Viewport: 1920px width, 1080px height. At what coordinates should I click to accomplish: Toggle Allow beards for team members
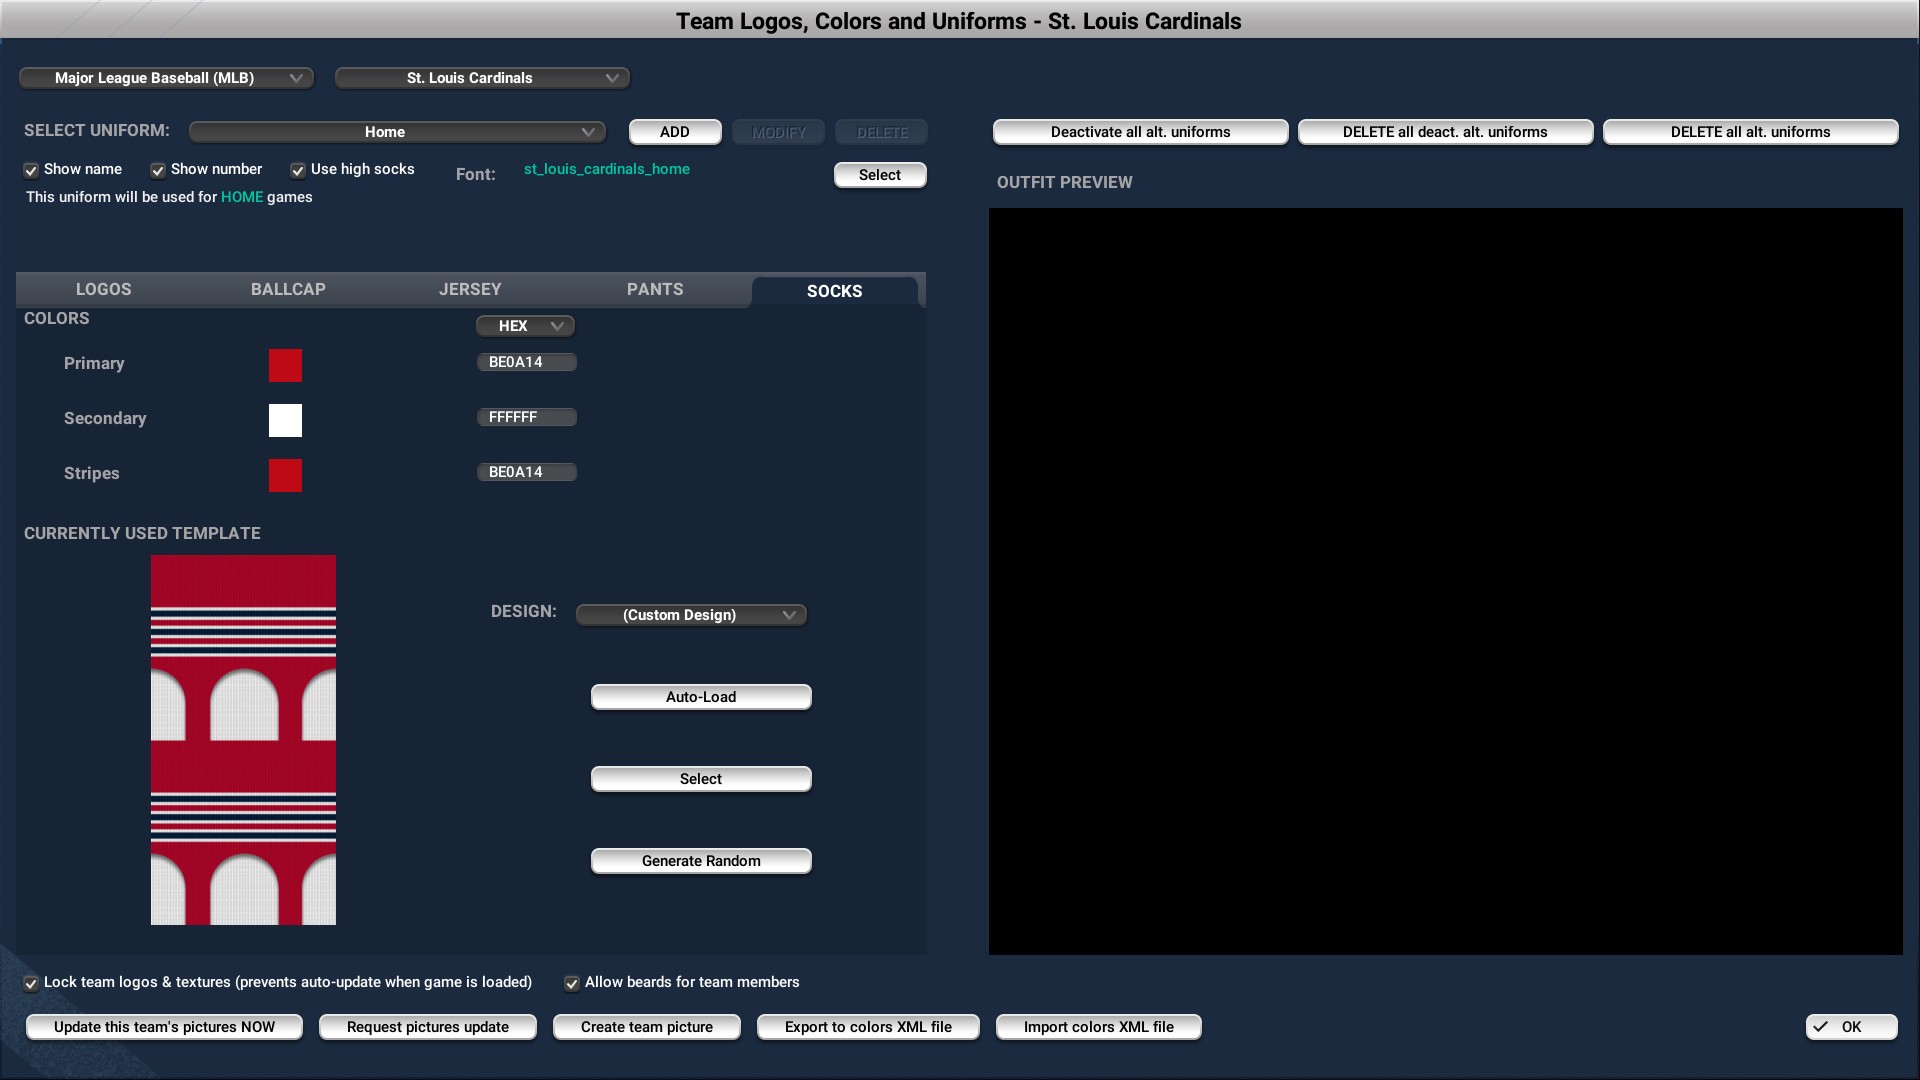572,983
